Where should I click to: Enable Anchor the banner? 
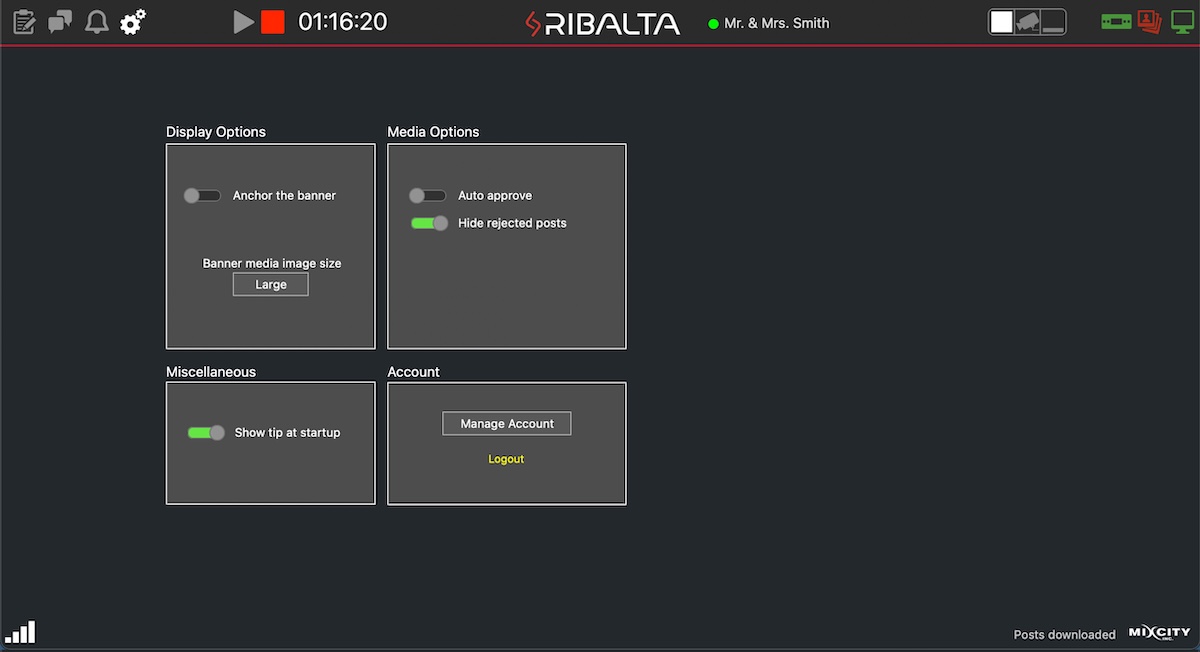202,195
